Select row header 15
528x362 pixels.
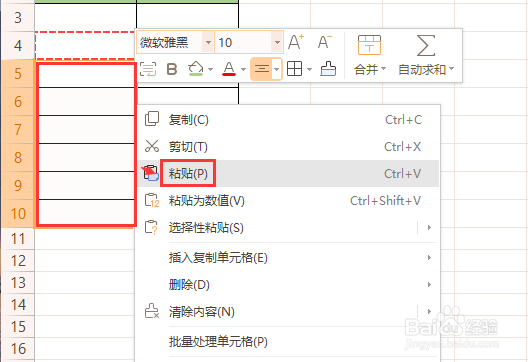(x=18, y=326)
